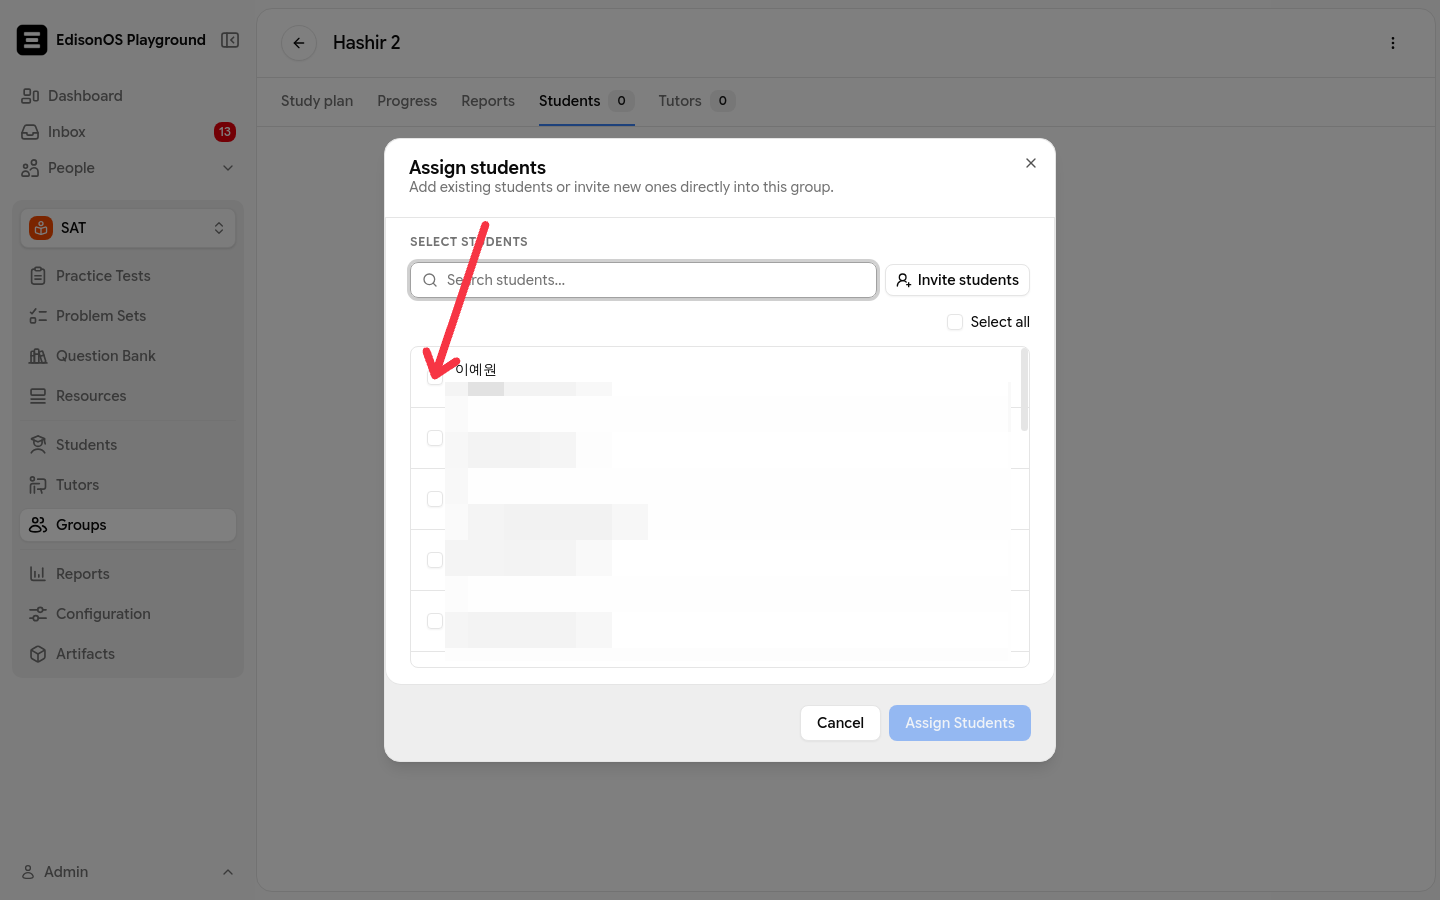Select the Students tab
The width and height of the screenshot is (1440, 900).
(586, 101)
